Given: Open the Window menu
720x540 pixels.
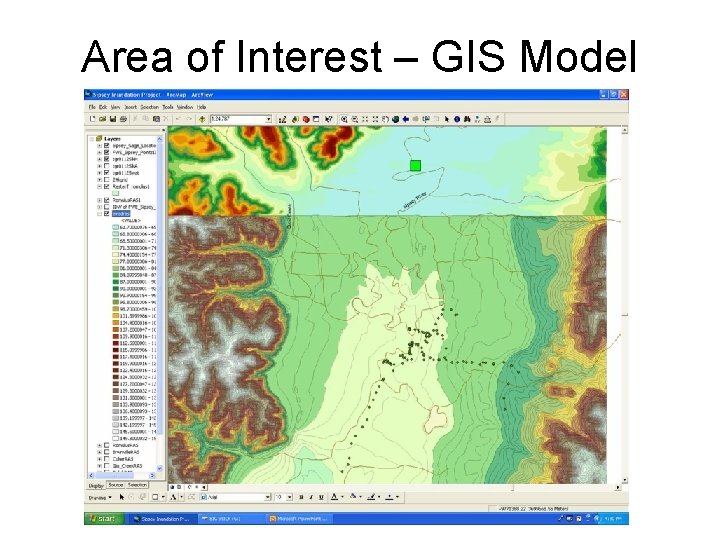Looking at the screenshot, I should point(185,107).
